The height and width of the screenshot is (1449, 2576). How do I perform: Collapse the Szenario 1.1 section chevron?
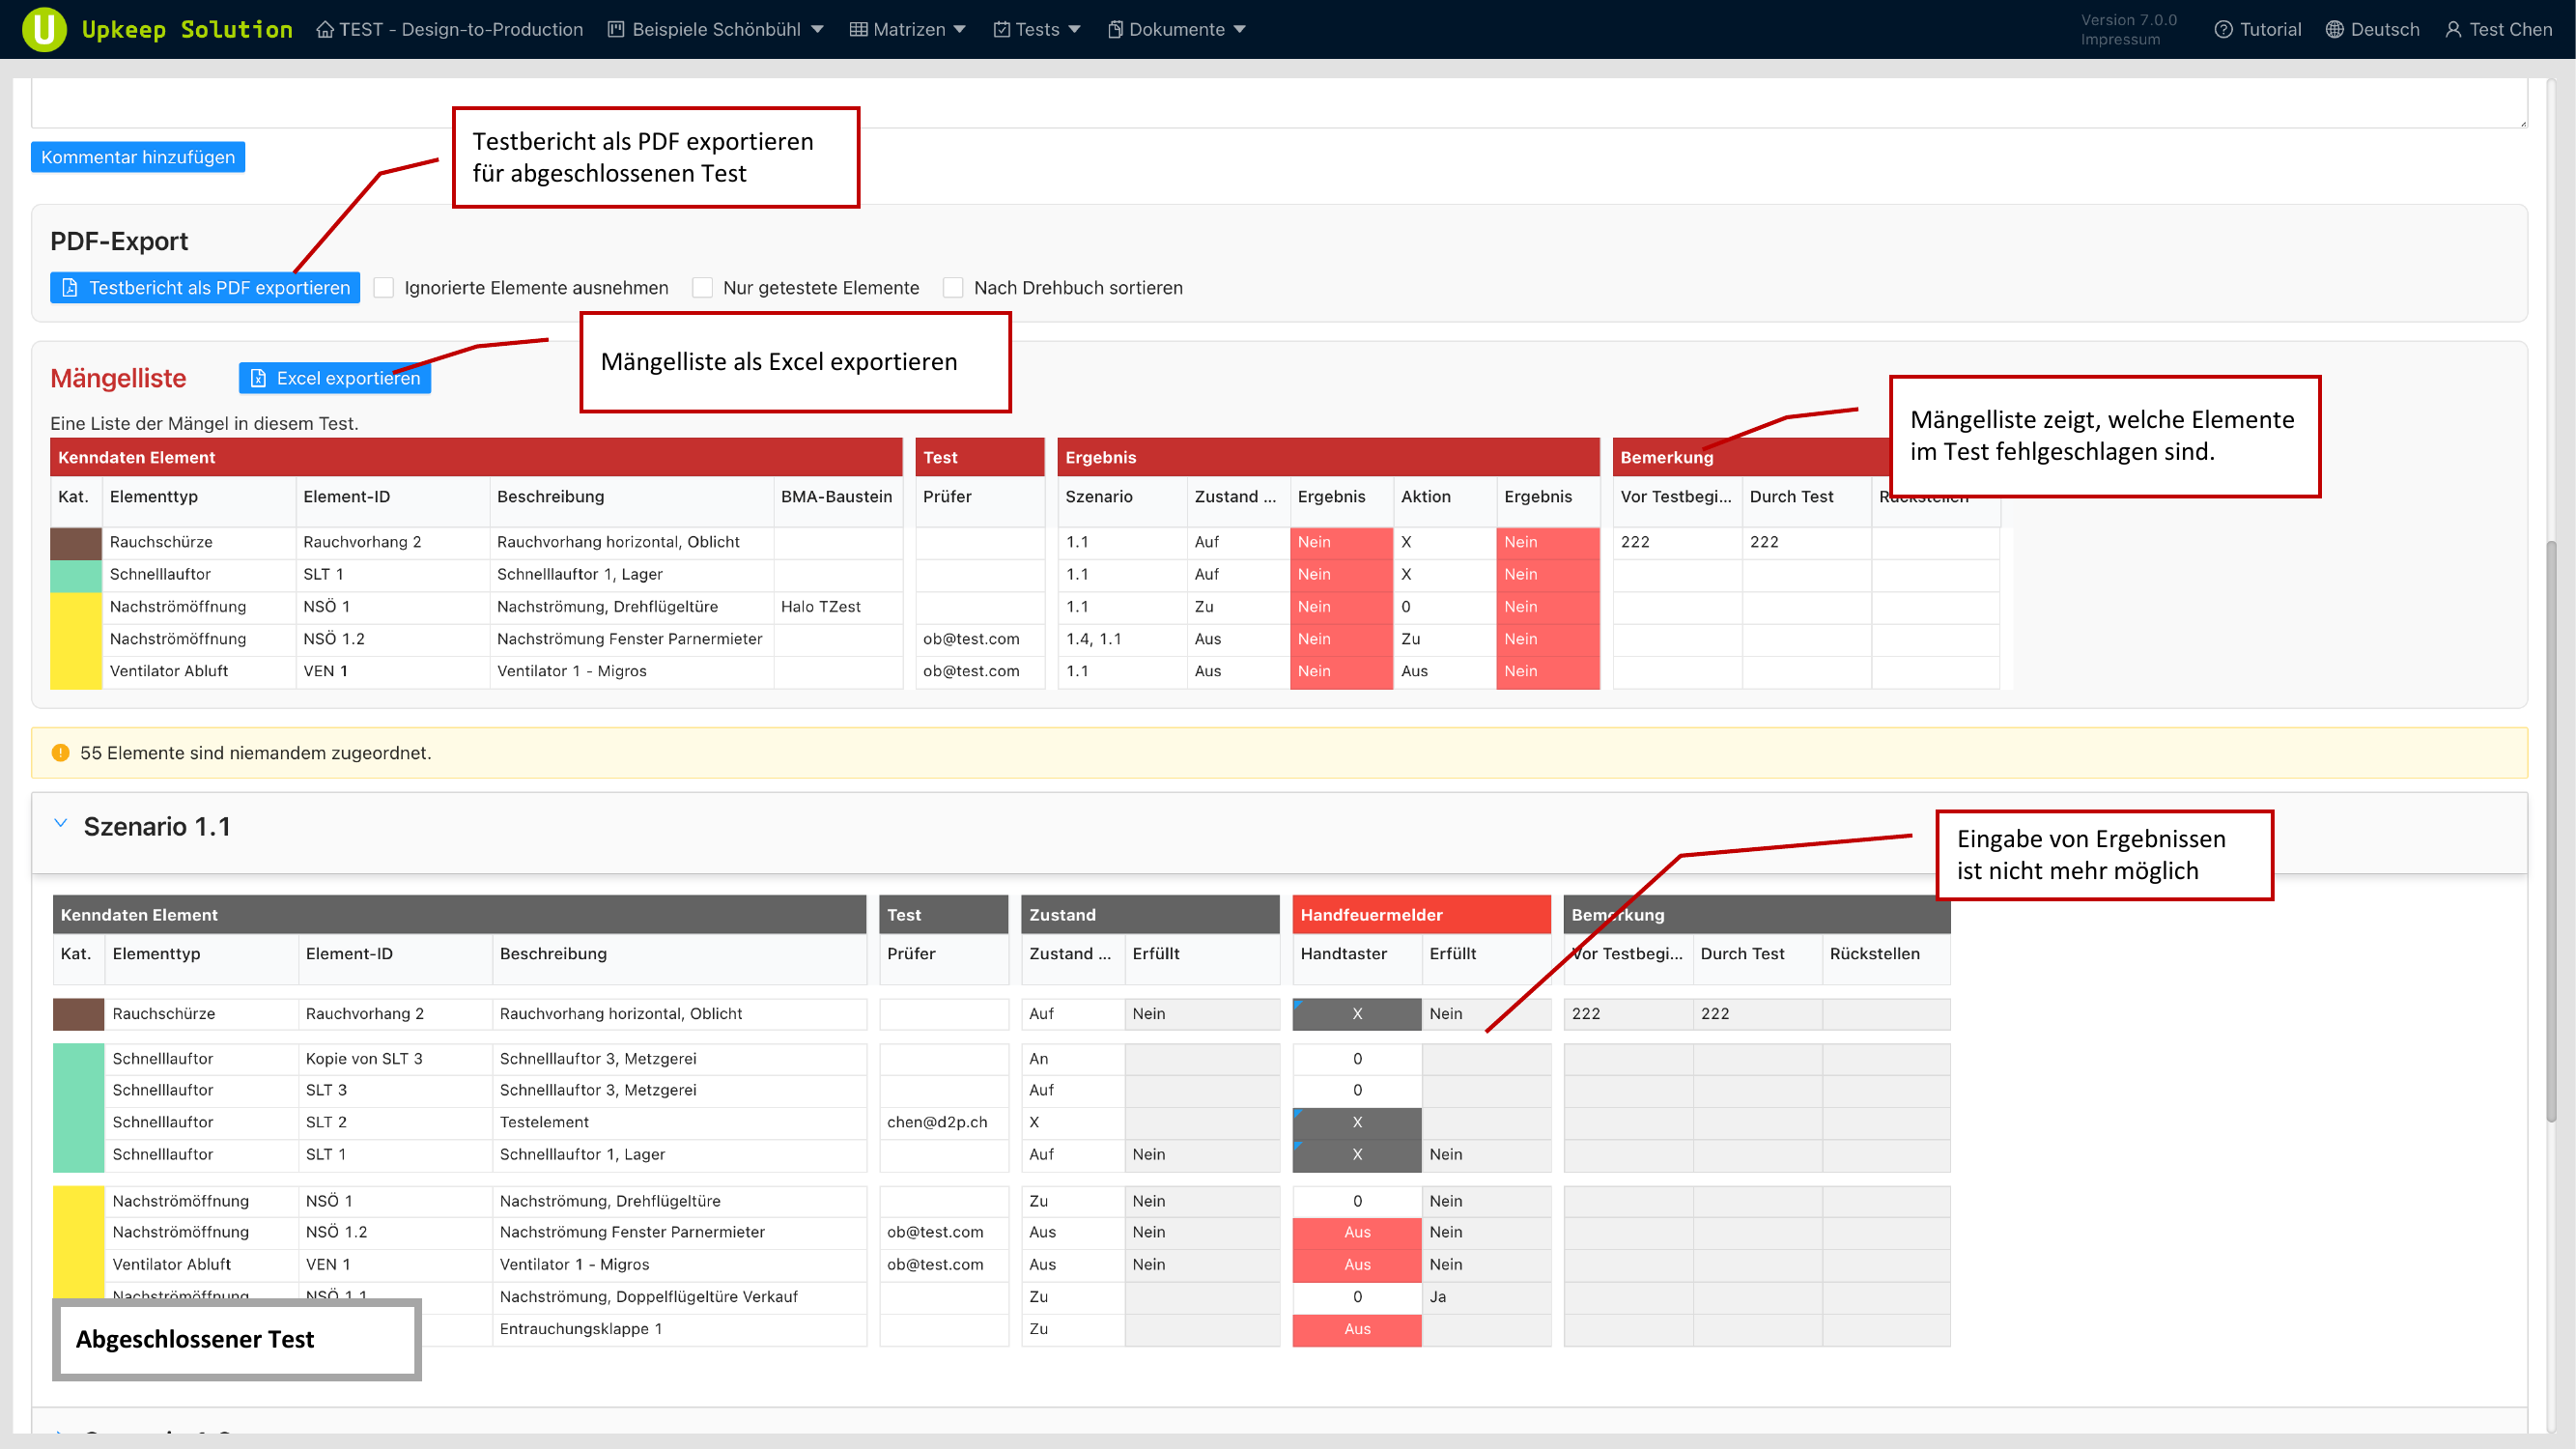60,824
